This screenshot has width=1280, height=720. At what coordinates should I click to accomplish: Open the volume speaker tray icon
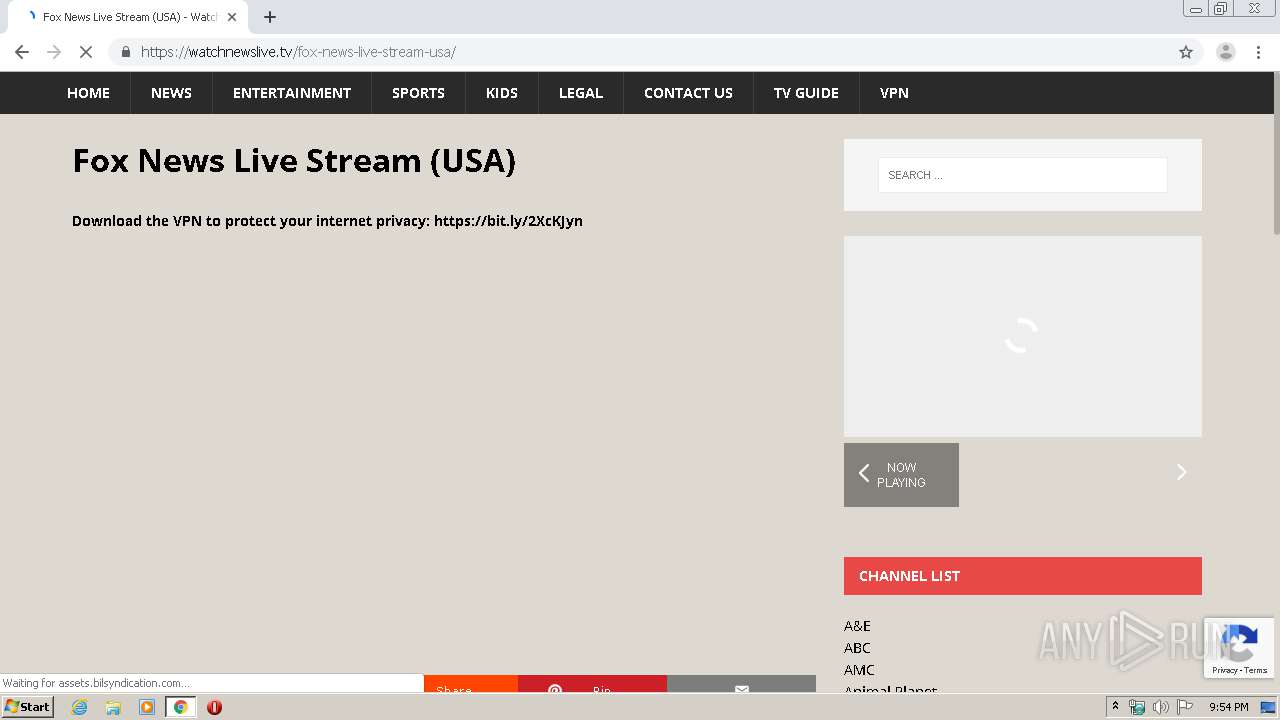point(1160,707)
